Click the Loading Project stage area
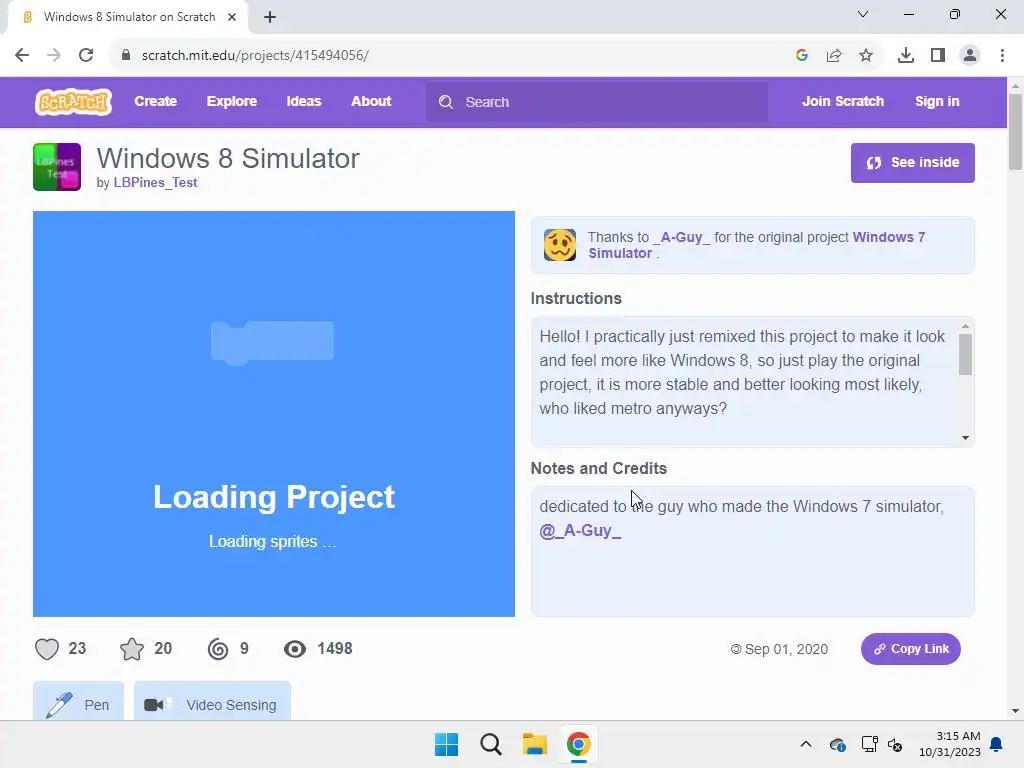 (x=274, y=413)
